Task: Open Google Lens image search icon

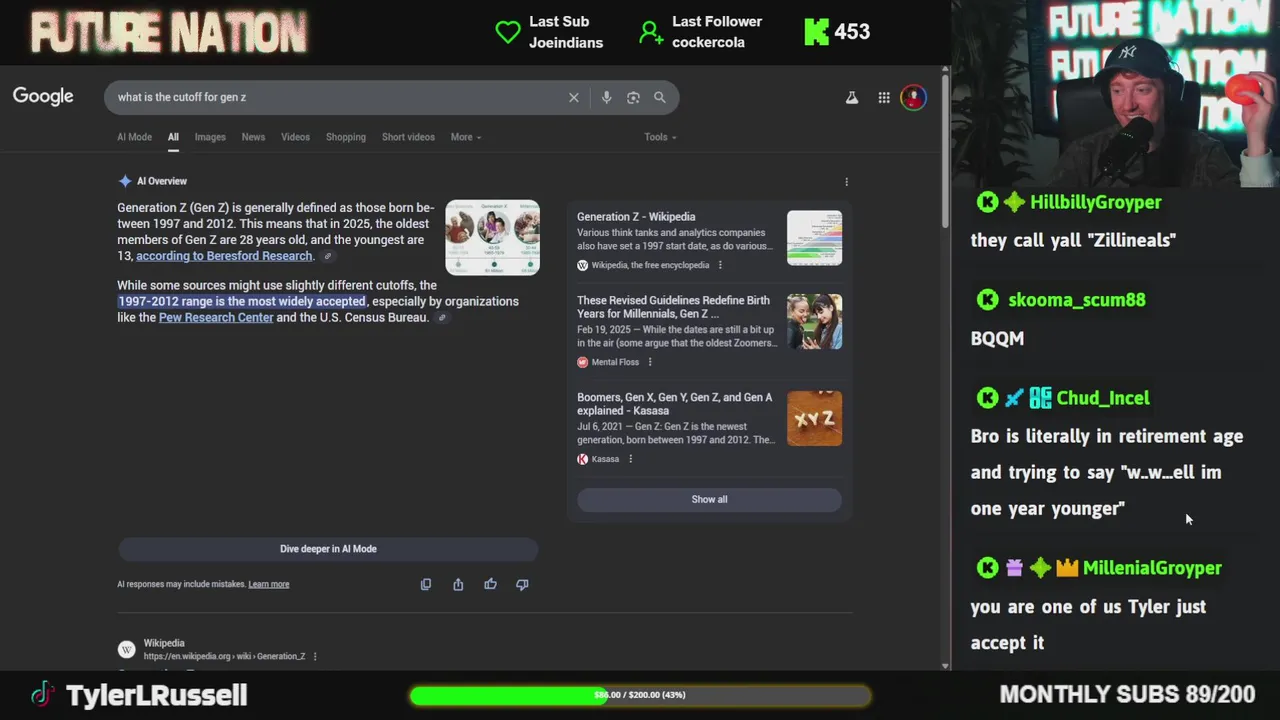Action: 633,97
